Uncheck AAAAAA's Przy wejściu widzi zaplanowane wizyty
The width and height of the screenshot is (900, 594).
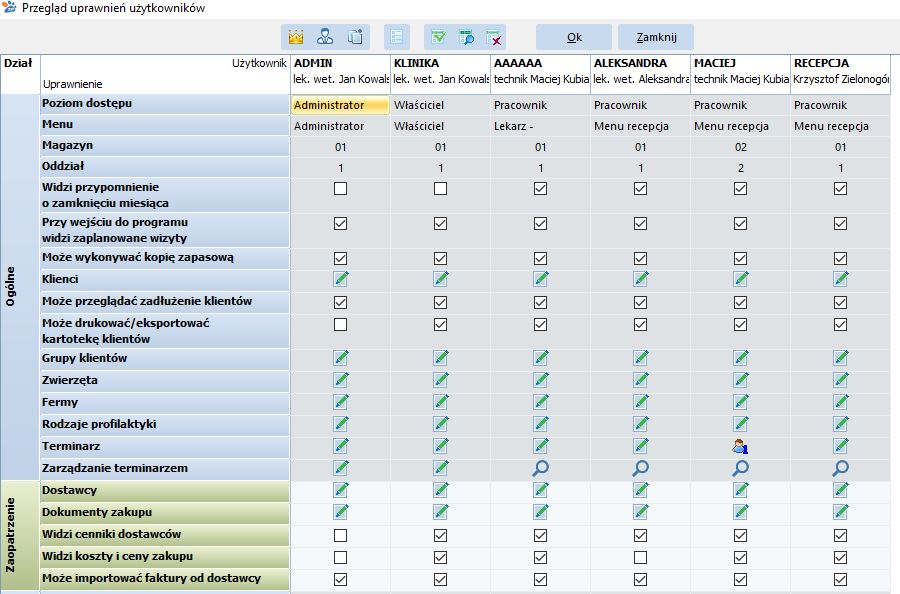pyautogui.click(x=540, y=223)
